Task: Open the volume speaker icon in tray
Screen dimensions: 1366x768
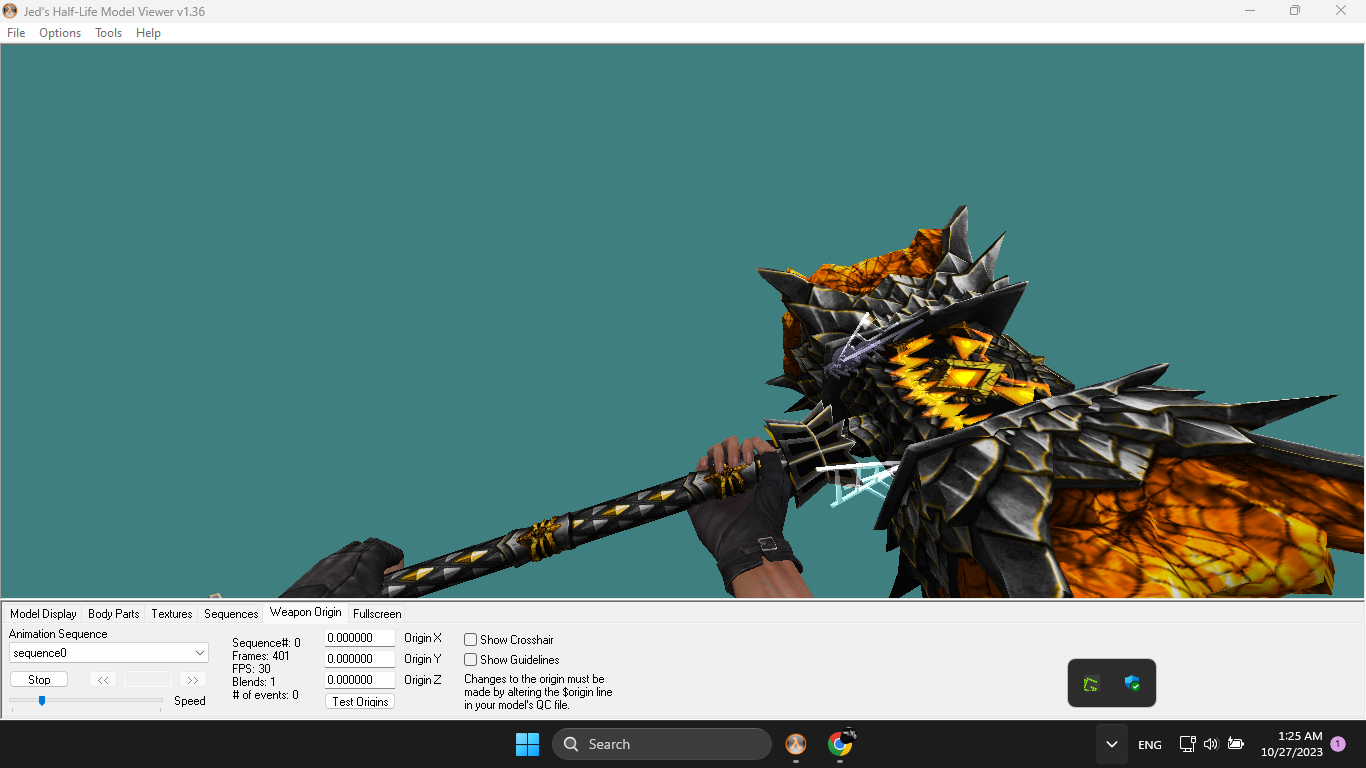Action: pyautogui.click(x=1211, y=744)
